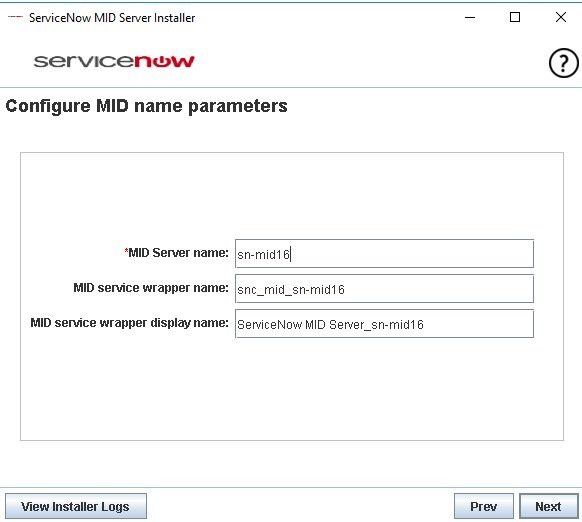Image resolution: width=582 pixels, height=522 pixels.
Task: Select the MID service wrapper display name field
Action: point(384,324)
